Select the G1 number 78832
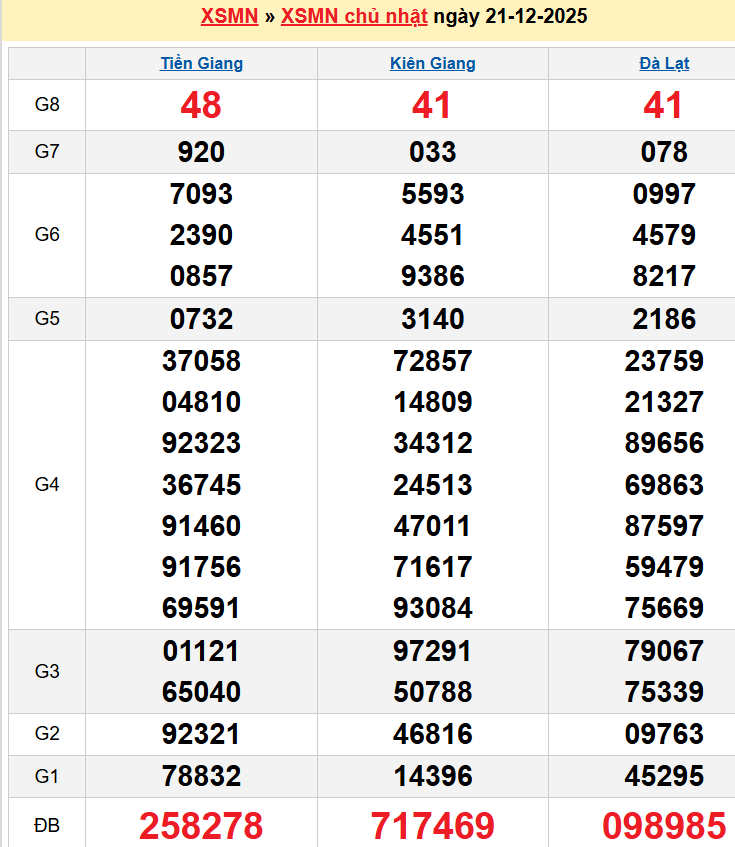735x847 pixels. point(201,776)
